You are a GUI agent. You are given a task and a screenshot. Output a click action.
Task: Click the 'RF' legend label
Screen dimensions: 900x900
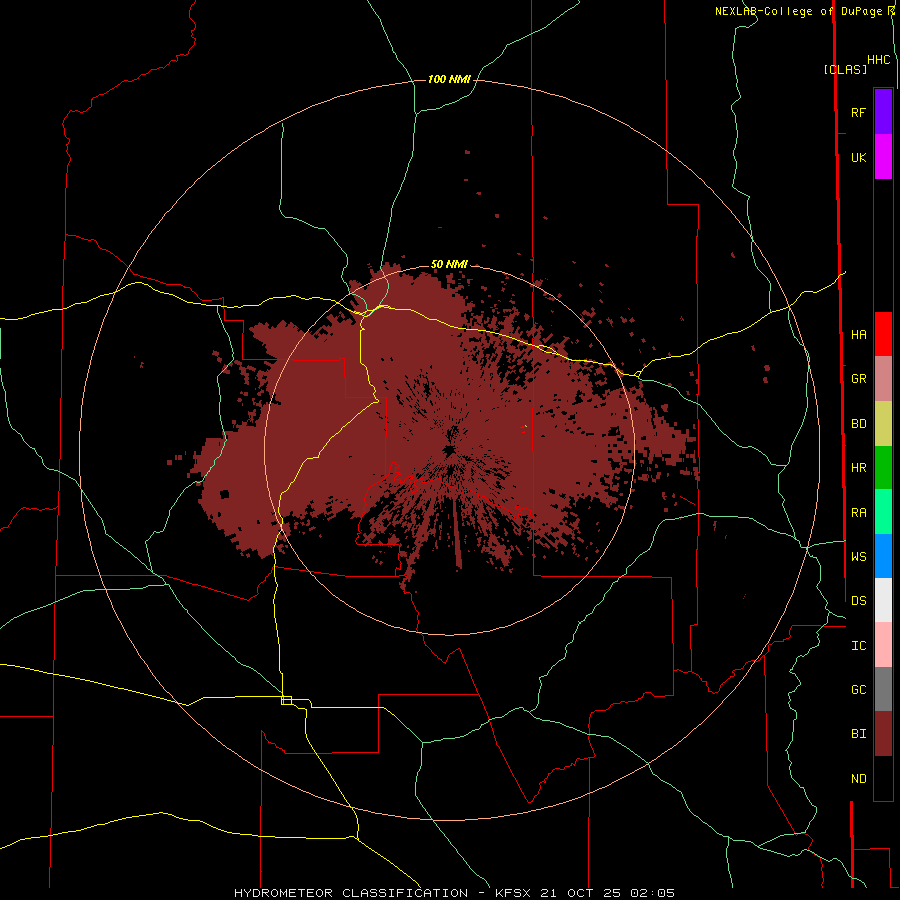point(858,112)
